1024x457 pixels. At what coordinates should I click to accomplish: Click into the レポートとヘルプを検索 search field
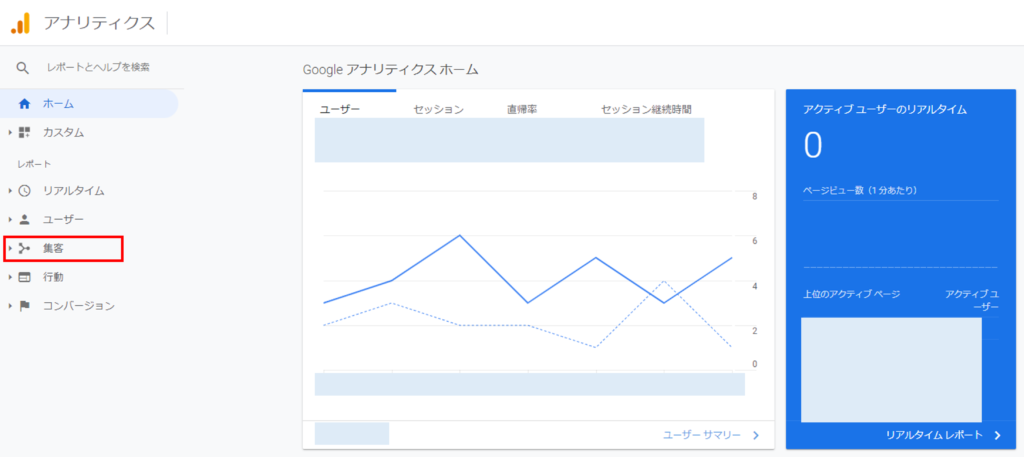click(x=98, y=67)
